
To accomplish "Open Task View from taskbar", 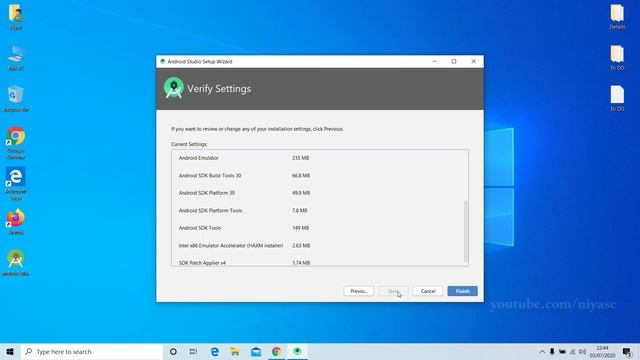I will pos(193,351).
